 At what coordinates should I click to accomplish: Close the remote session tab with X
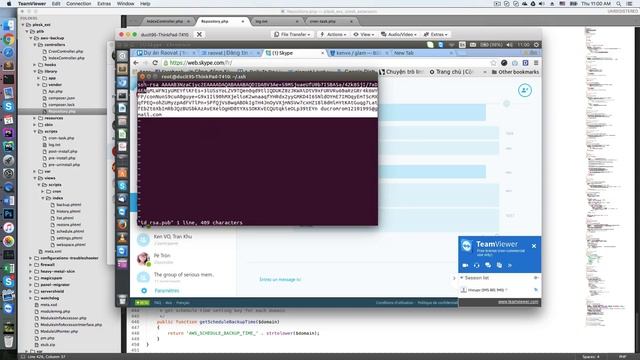tap(199, 34)
